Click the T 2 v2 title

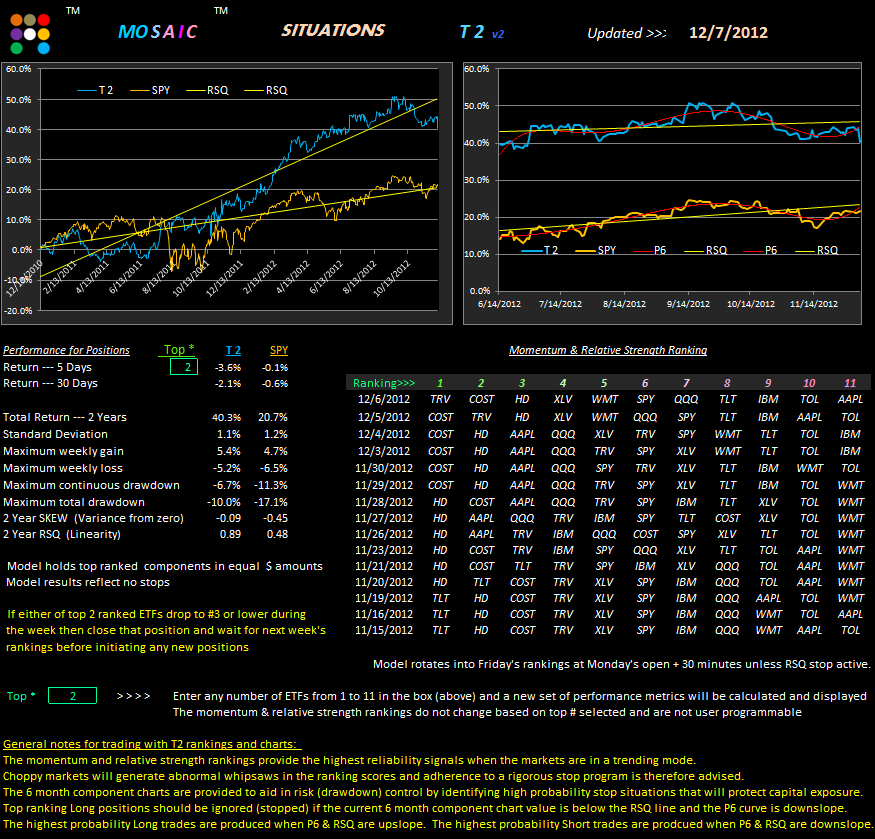tap(482, 32)
